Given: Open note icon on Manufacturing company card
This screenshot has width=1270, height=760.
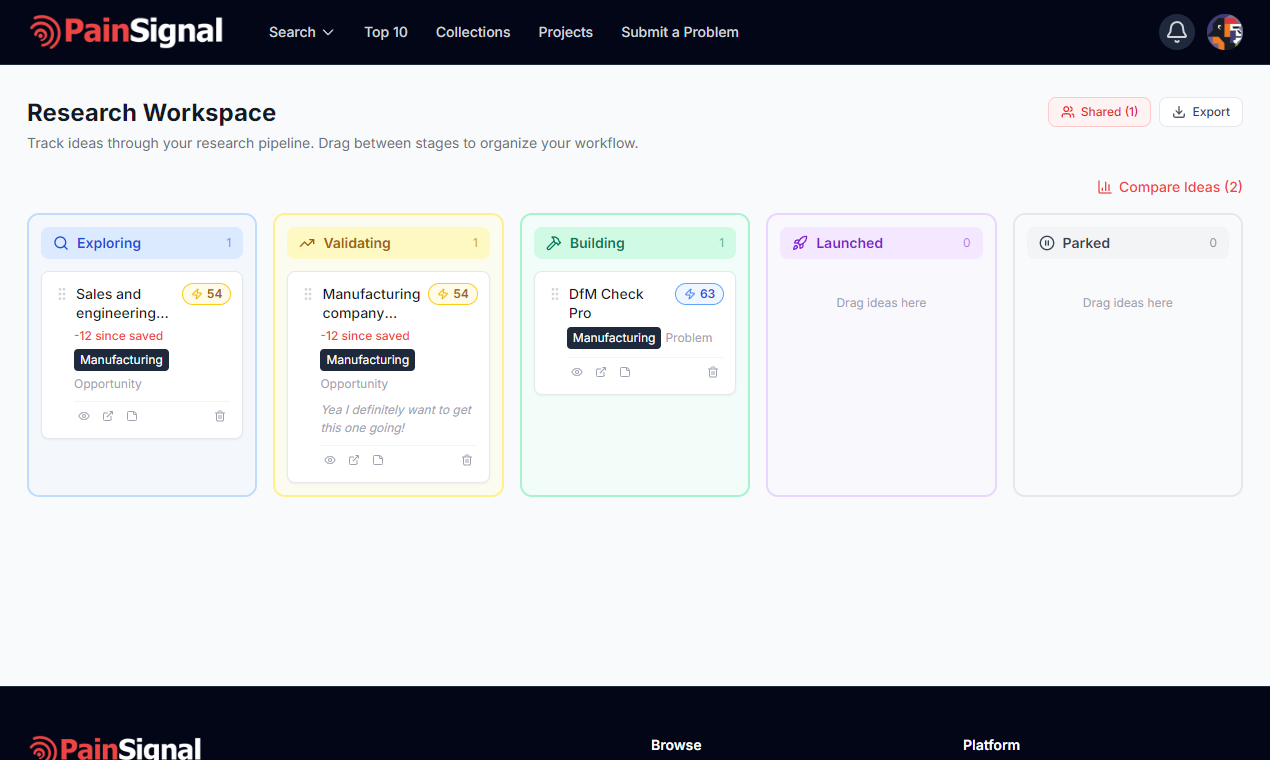Looking at the screenshot, I should tap(378, 460).
